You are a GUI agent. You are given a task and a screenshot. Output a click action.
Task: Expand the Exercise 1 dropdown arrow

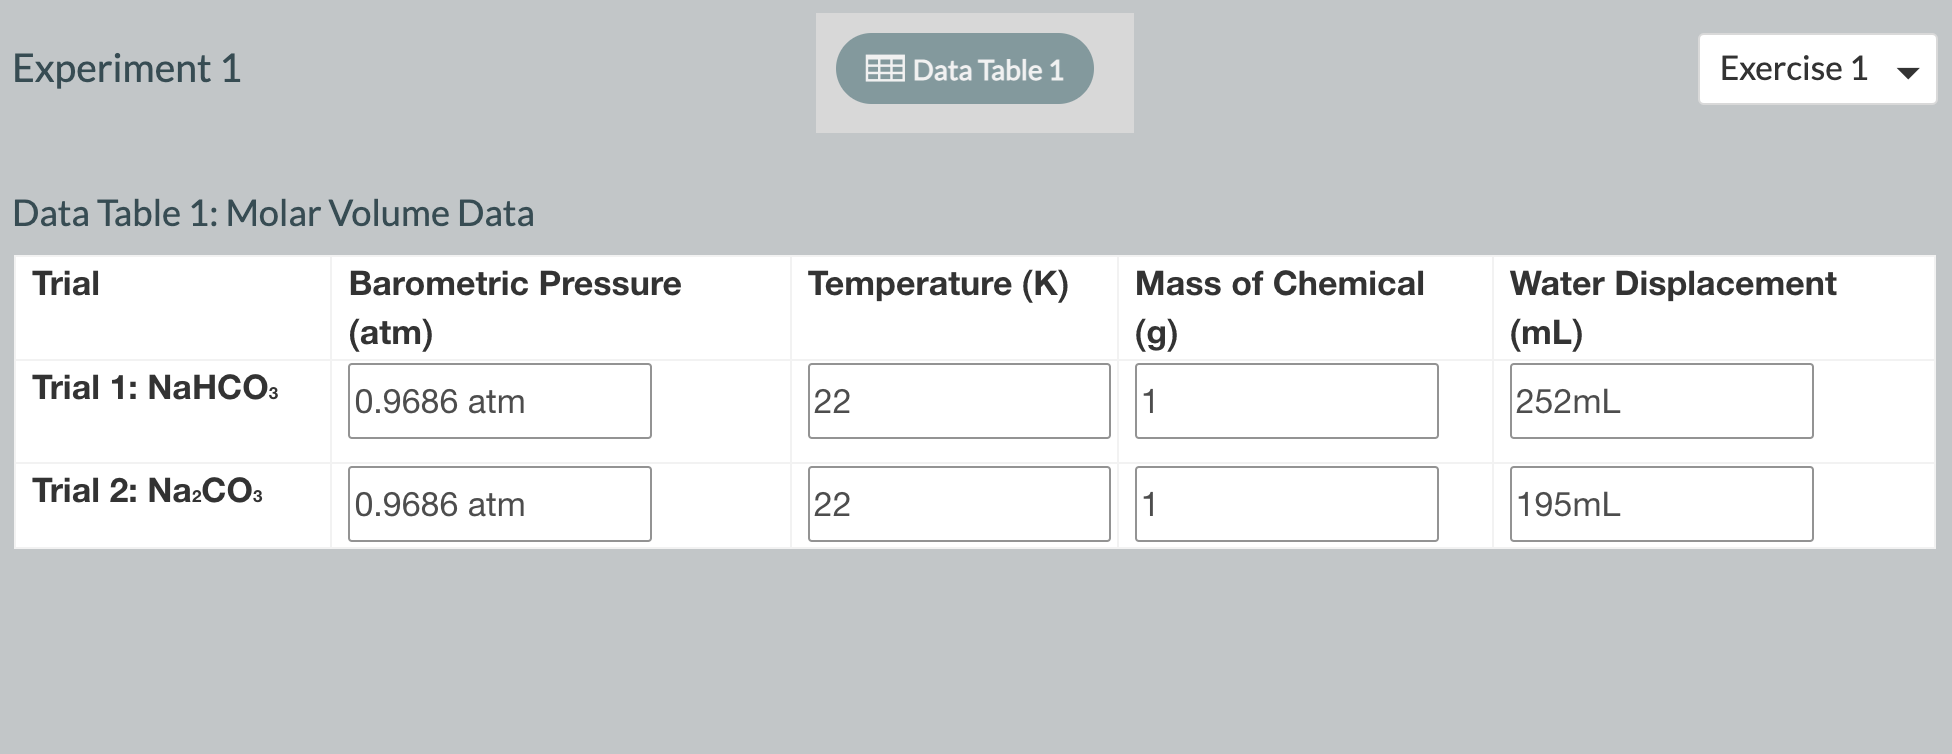[x=1907, y=71]
